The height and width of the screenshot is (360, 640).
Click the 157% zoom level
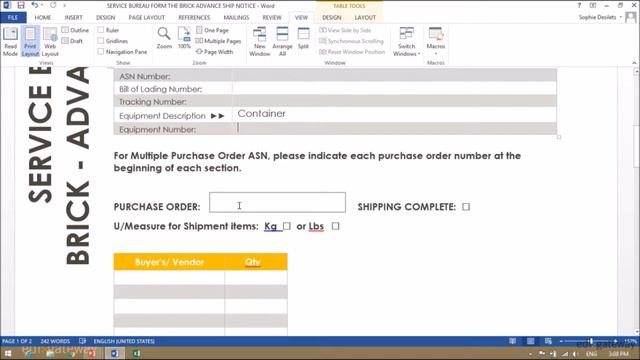(630, 341)
